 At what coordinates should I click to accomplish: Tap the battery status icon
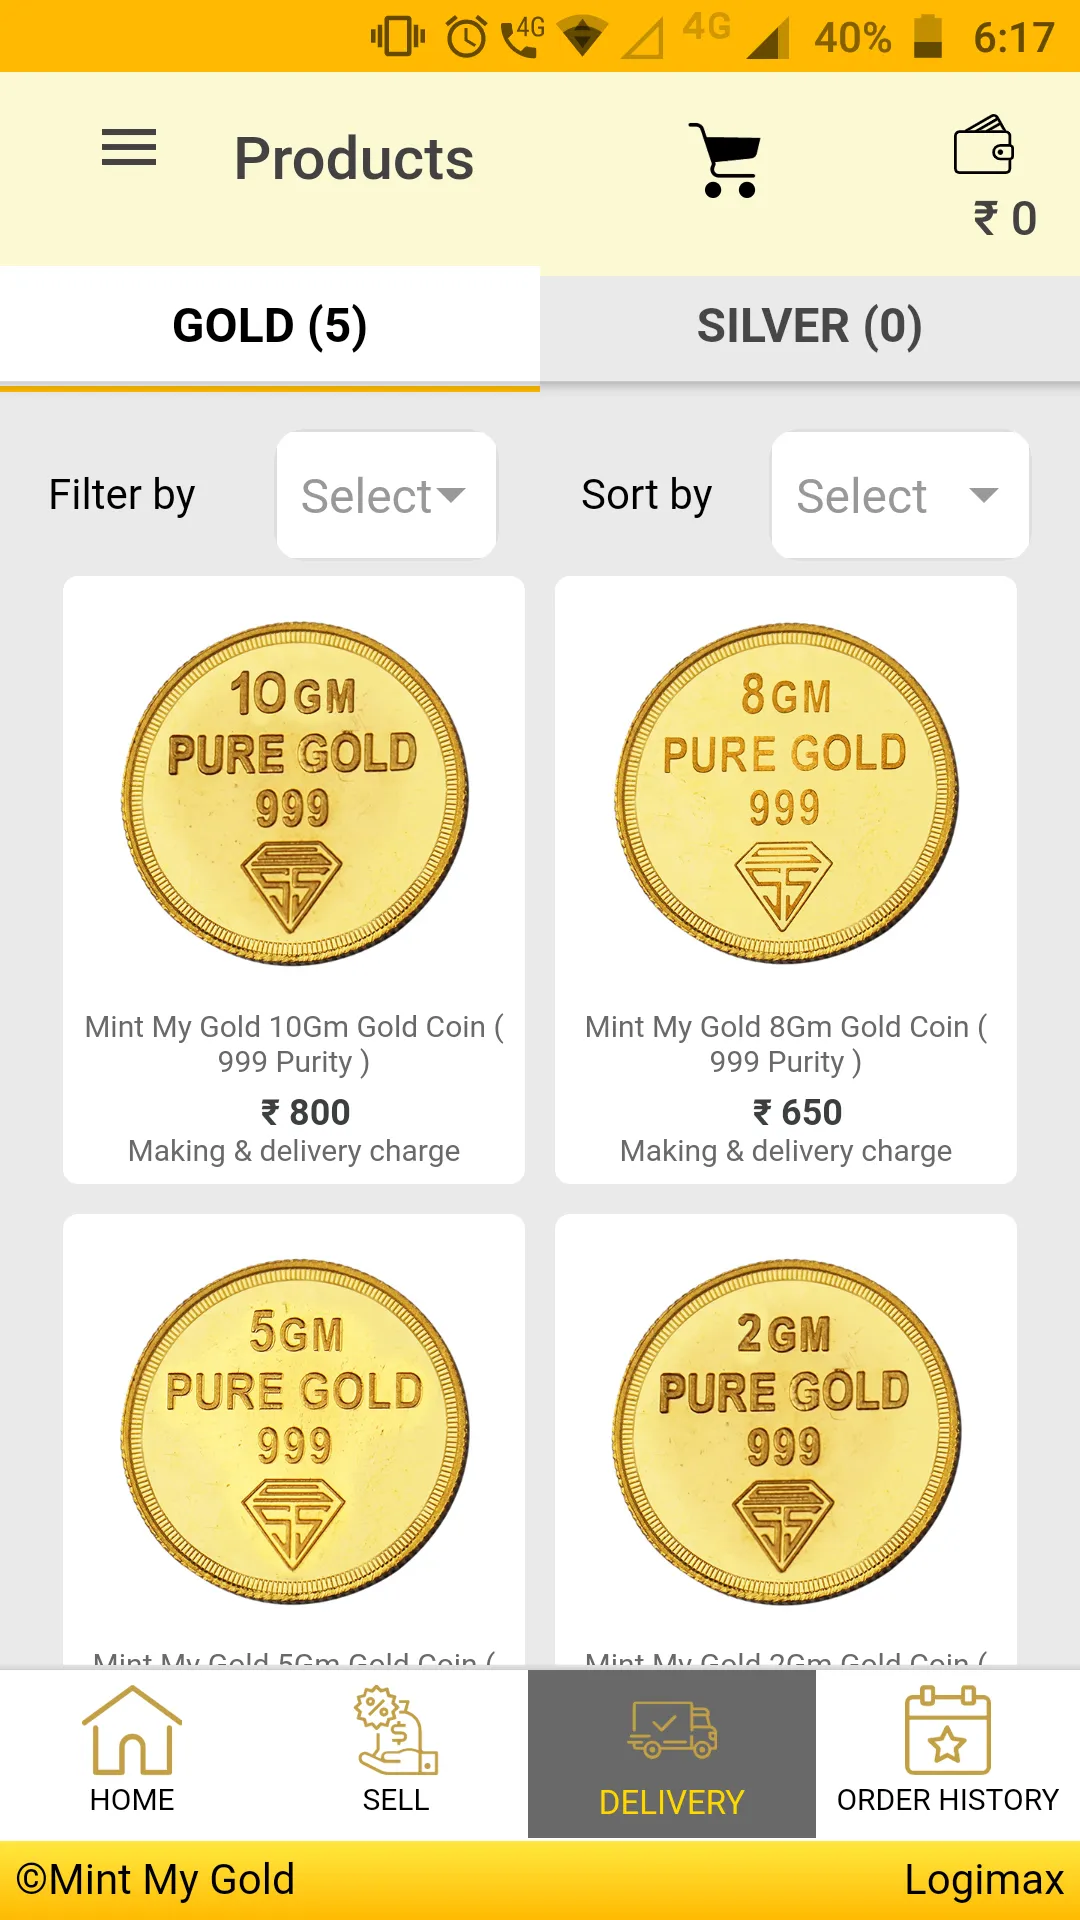tap(928, 37)
